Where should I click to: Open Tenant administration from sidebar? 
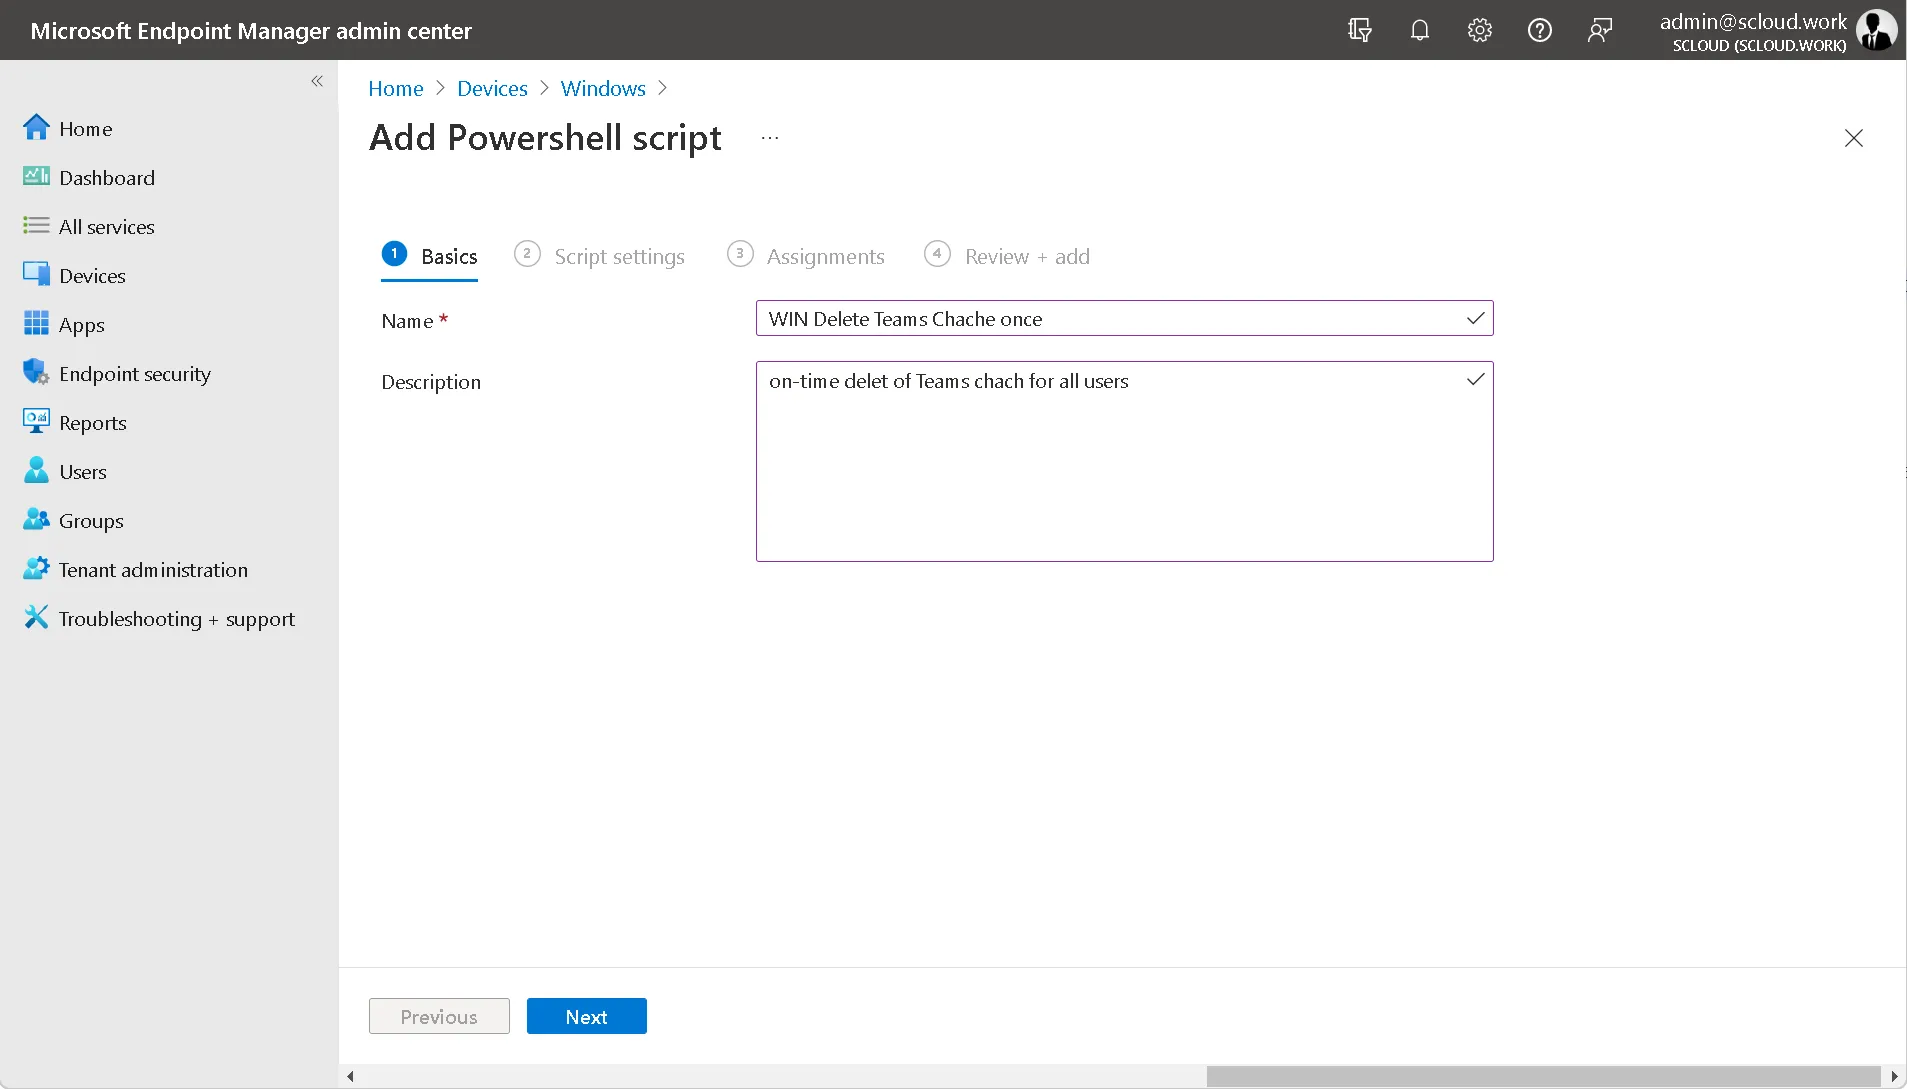153,569
